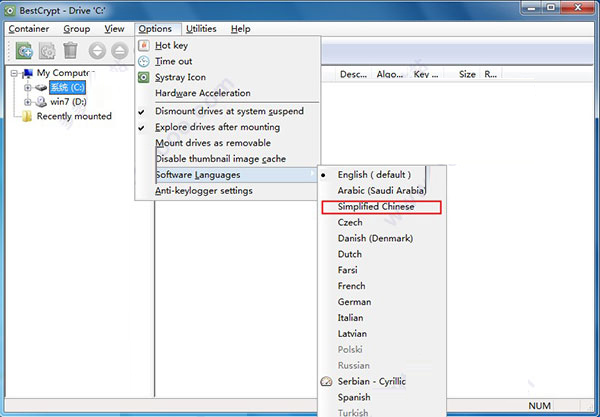The width and height of the screenshot is (600, 417).
Task: Toggle Dismount drives at system suspend
Action: pos(228,111)
